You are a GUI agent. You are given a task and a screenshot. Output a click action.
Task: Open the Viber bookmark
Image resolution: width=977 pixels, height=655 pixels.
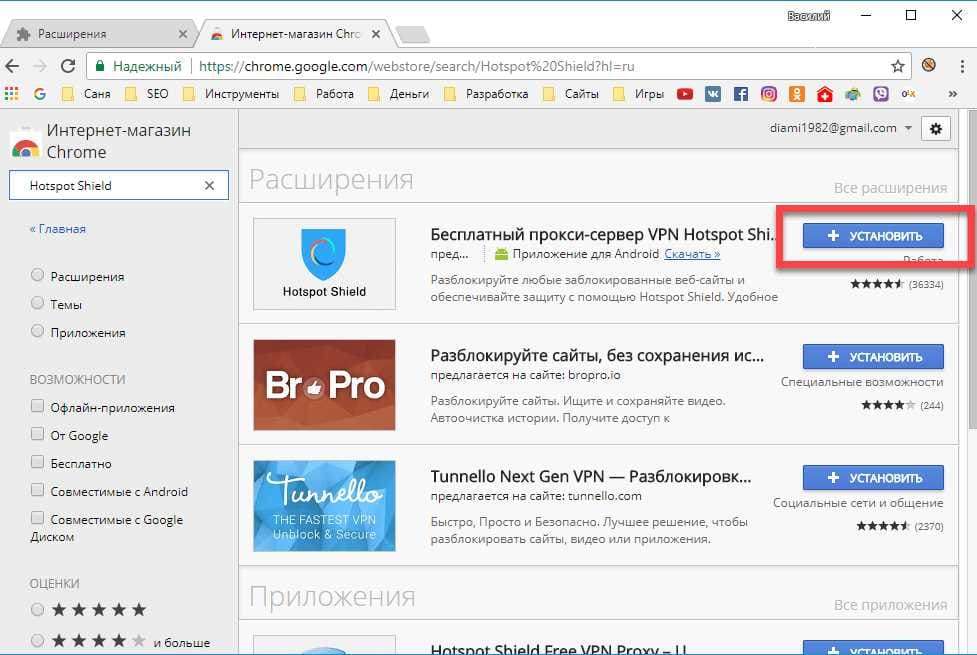coord(880,94)
